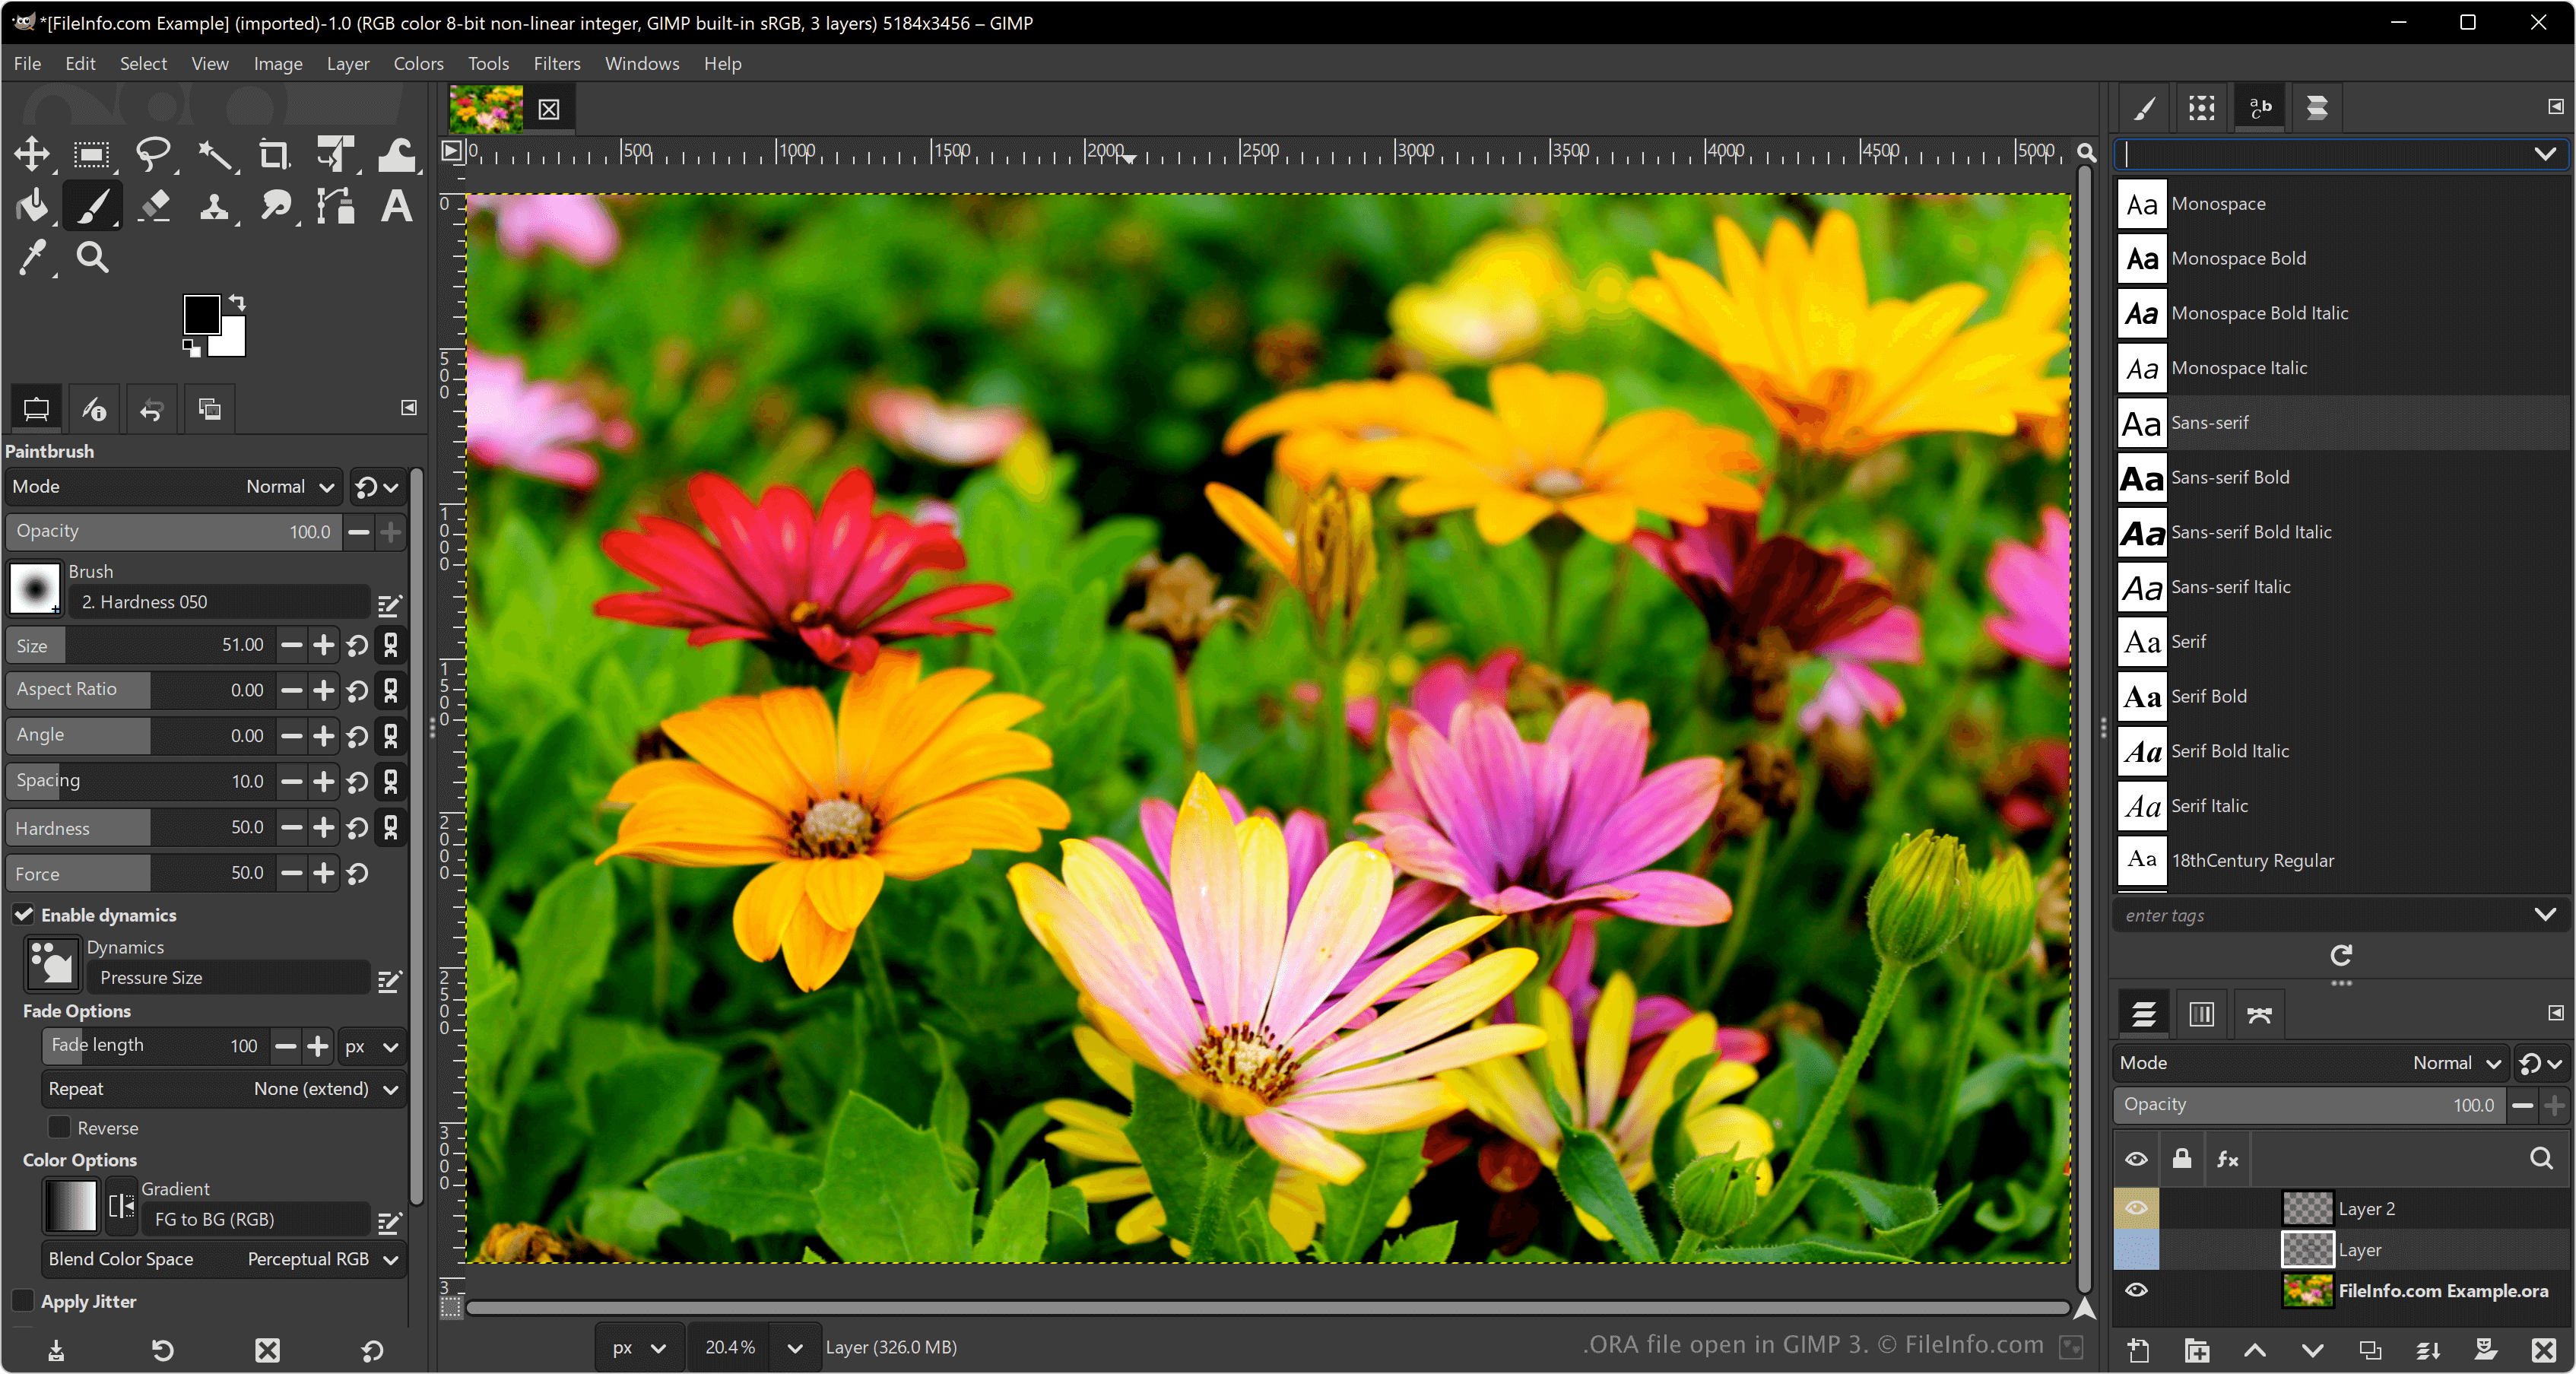The height and width of the screenshot is (1374, 2576).
Task: Select the Free Select lasso tool
Action: [x=153, y=154]
